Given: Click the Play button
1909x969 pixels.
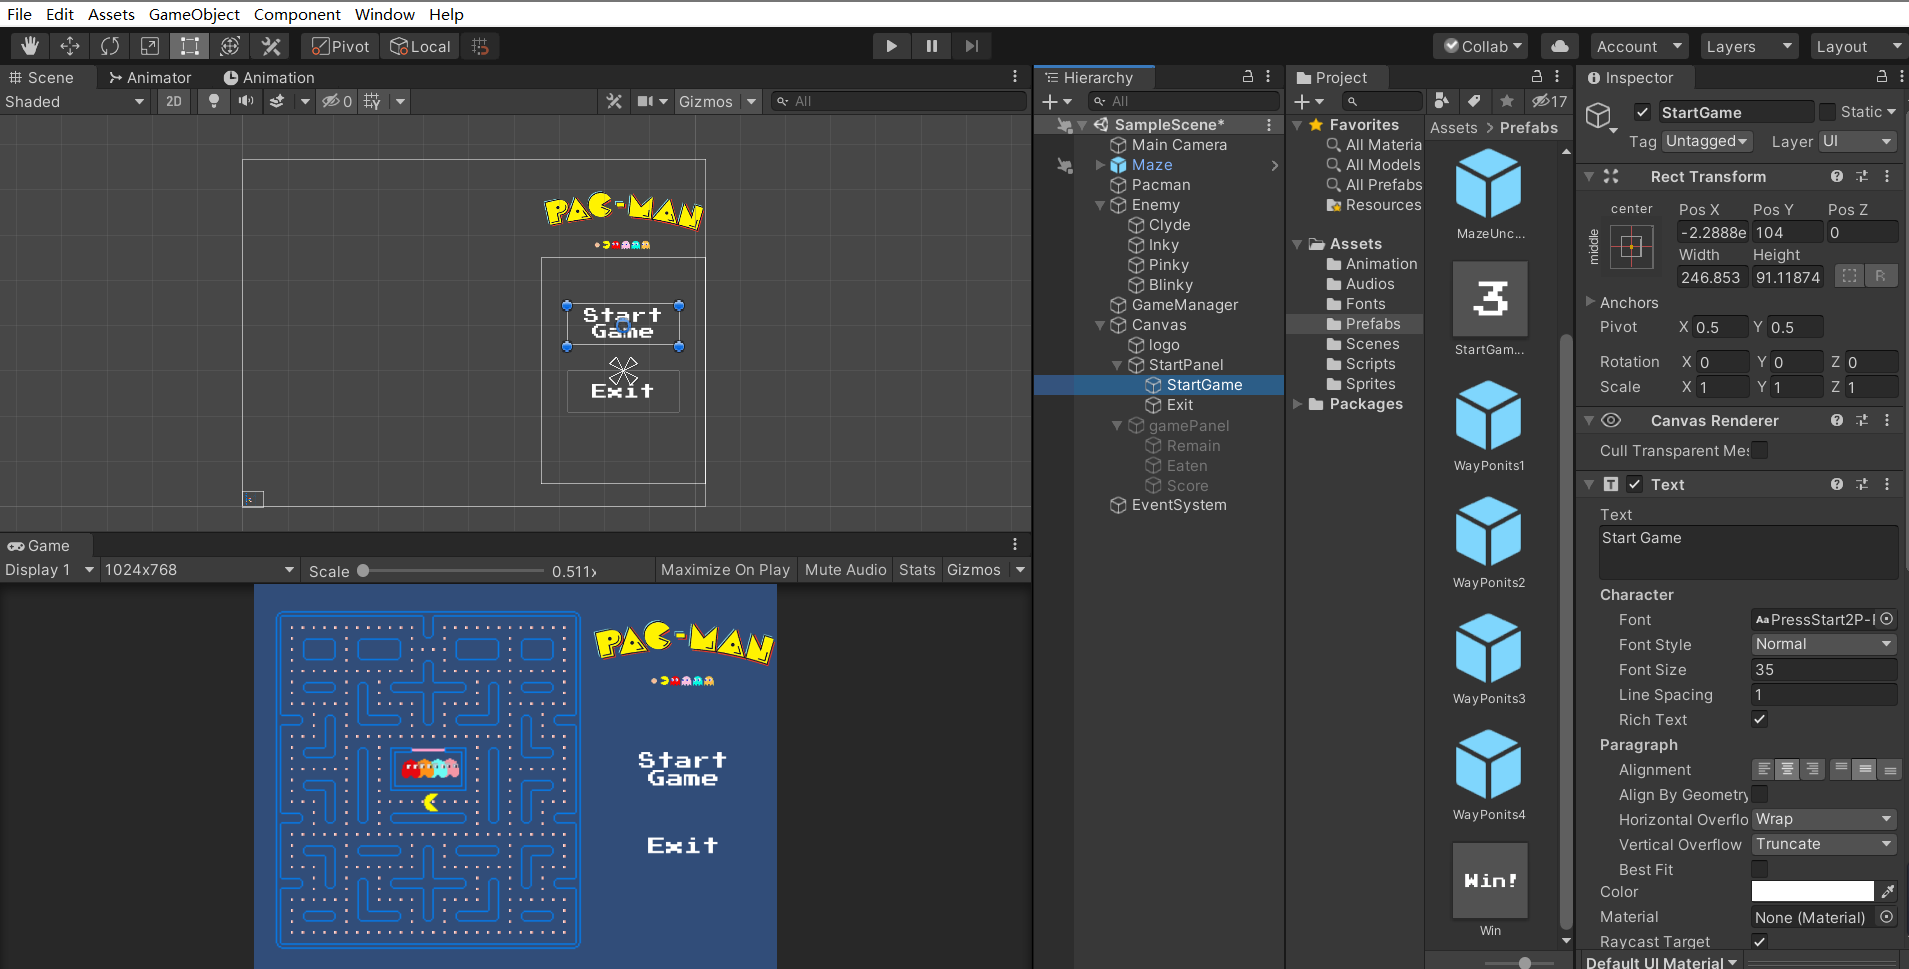Looking at the screenshot, I should [x=891, y=46].
